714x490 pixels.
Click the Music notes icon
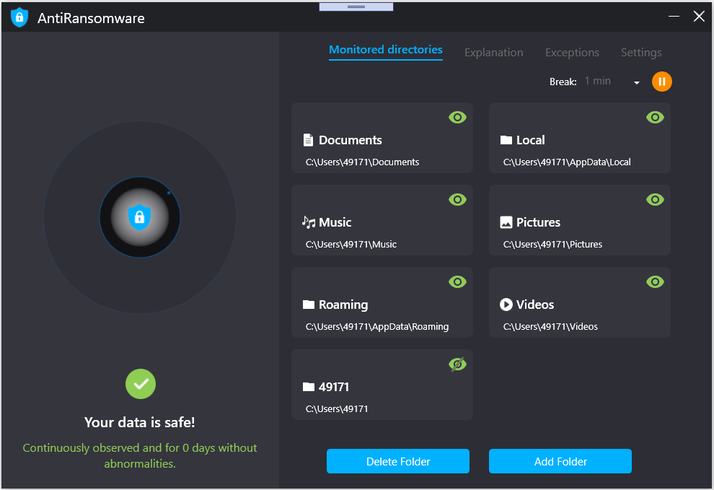(x=308, y=222)
